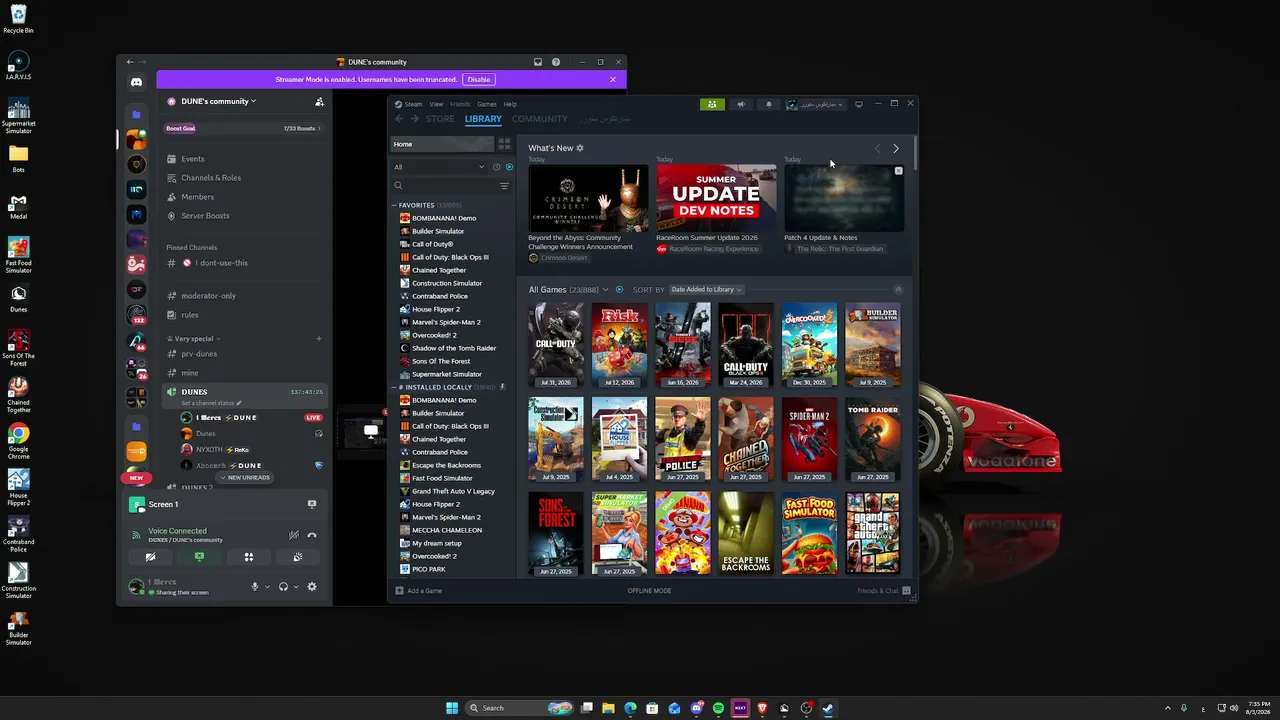
Task: Open the All library filter dropdown
Action: coord(439,167)
